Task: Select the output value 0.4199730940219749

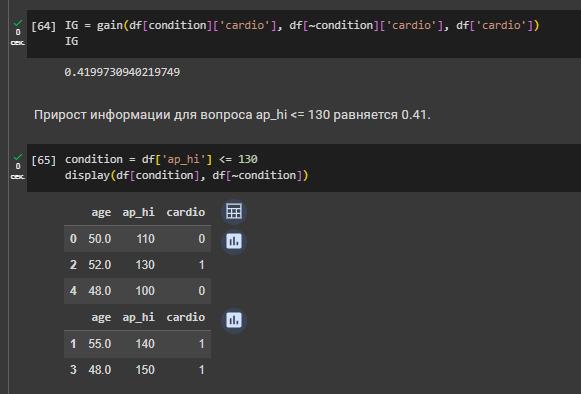Action: [122, 72]
